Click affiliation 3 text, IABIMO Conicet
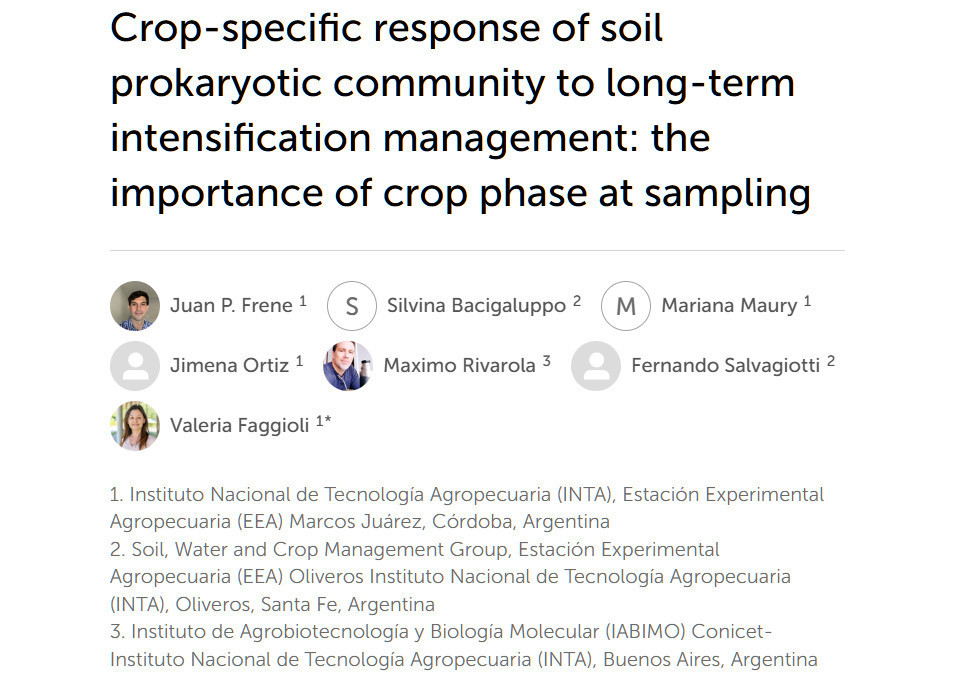This screenshot has height=675, width=957. click(463, 645)
